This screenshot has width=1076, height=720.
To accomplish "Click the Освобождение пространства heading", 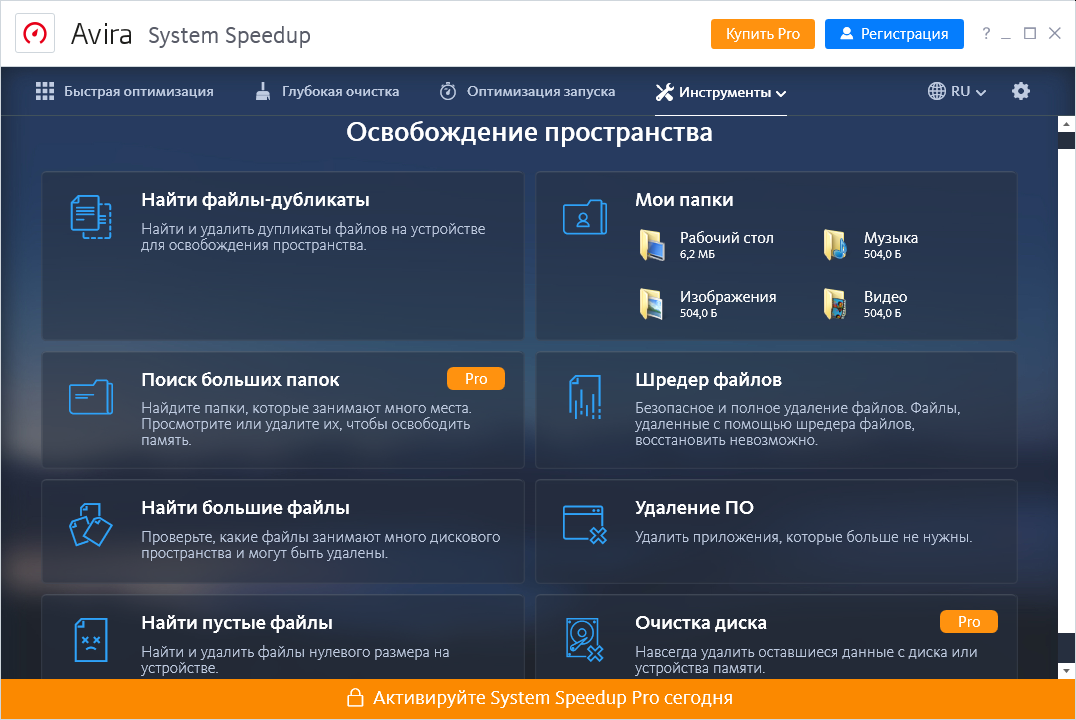I will (529, 132).
